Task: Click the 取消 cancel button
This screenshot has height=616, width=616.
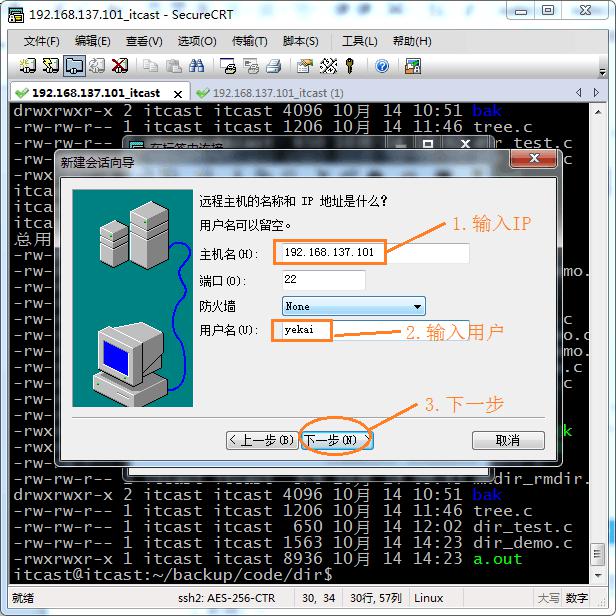Action: [508, 440]
